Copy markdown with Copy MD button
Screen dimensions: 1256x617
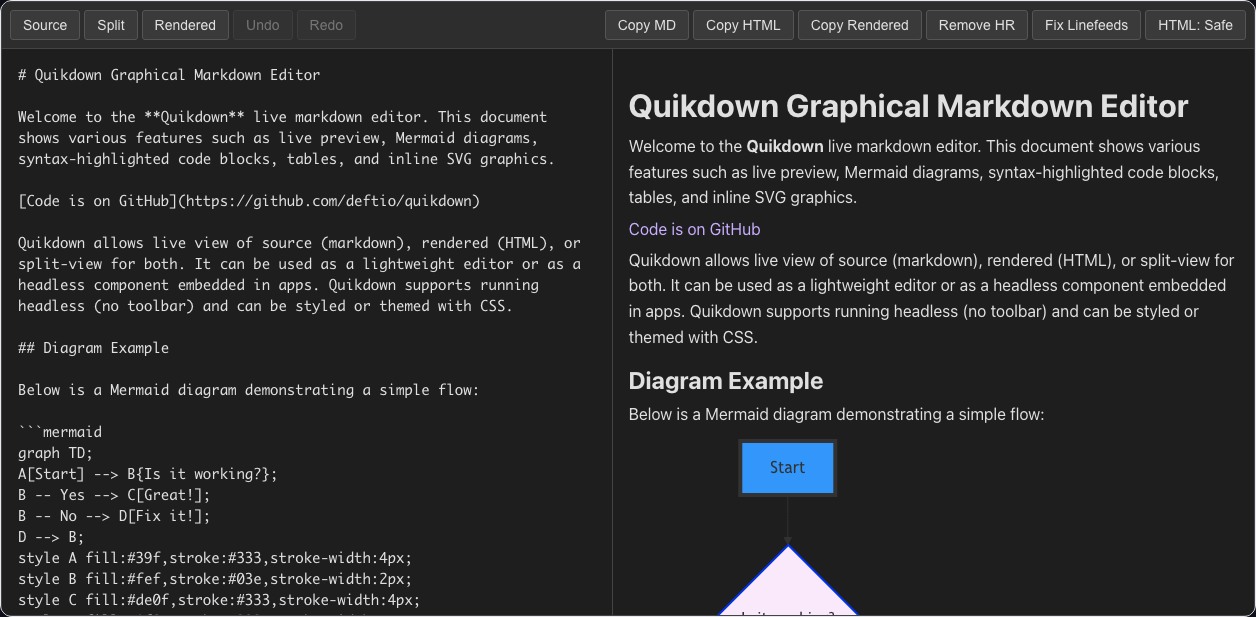point(647,25)
